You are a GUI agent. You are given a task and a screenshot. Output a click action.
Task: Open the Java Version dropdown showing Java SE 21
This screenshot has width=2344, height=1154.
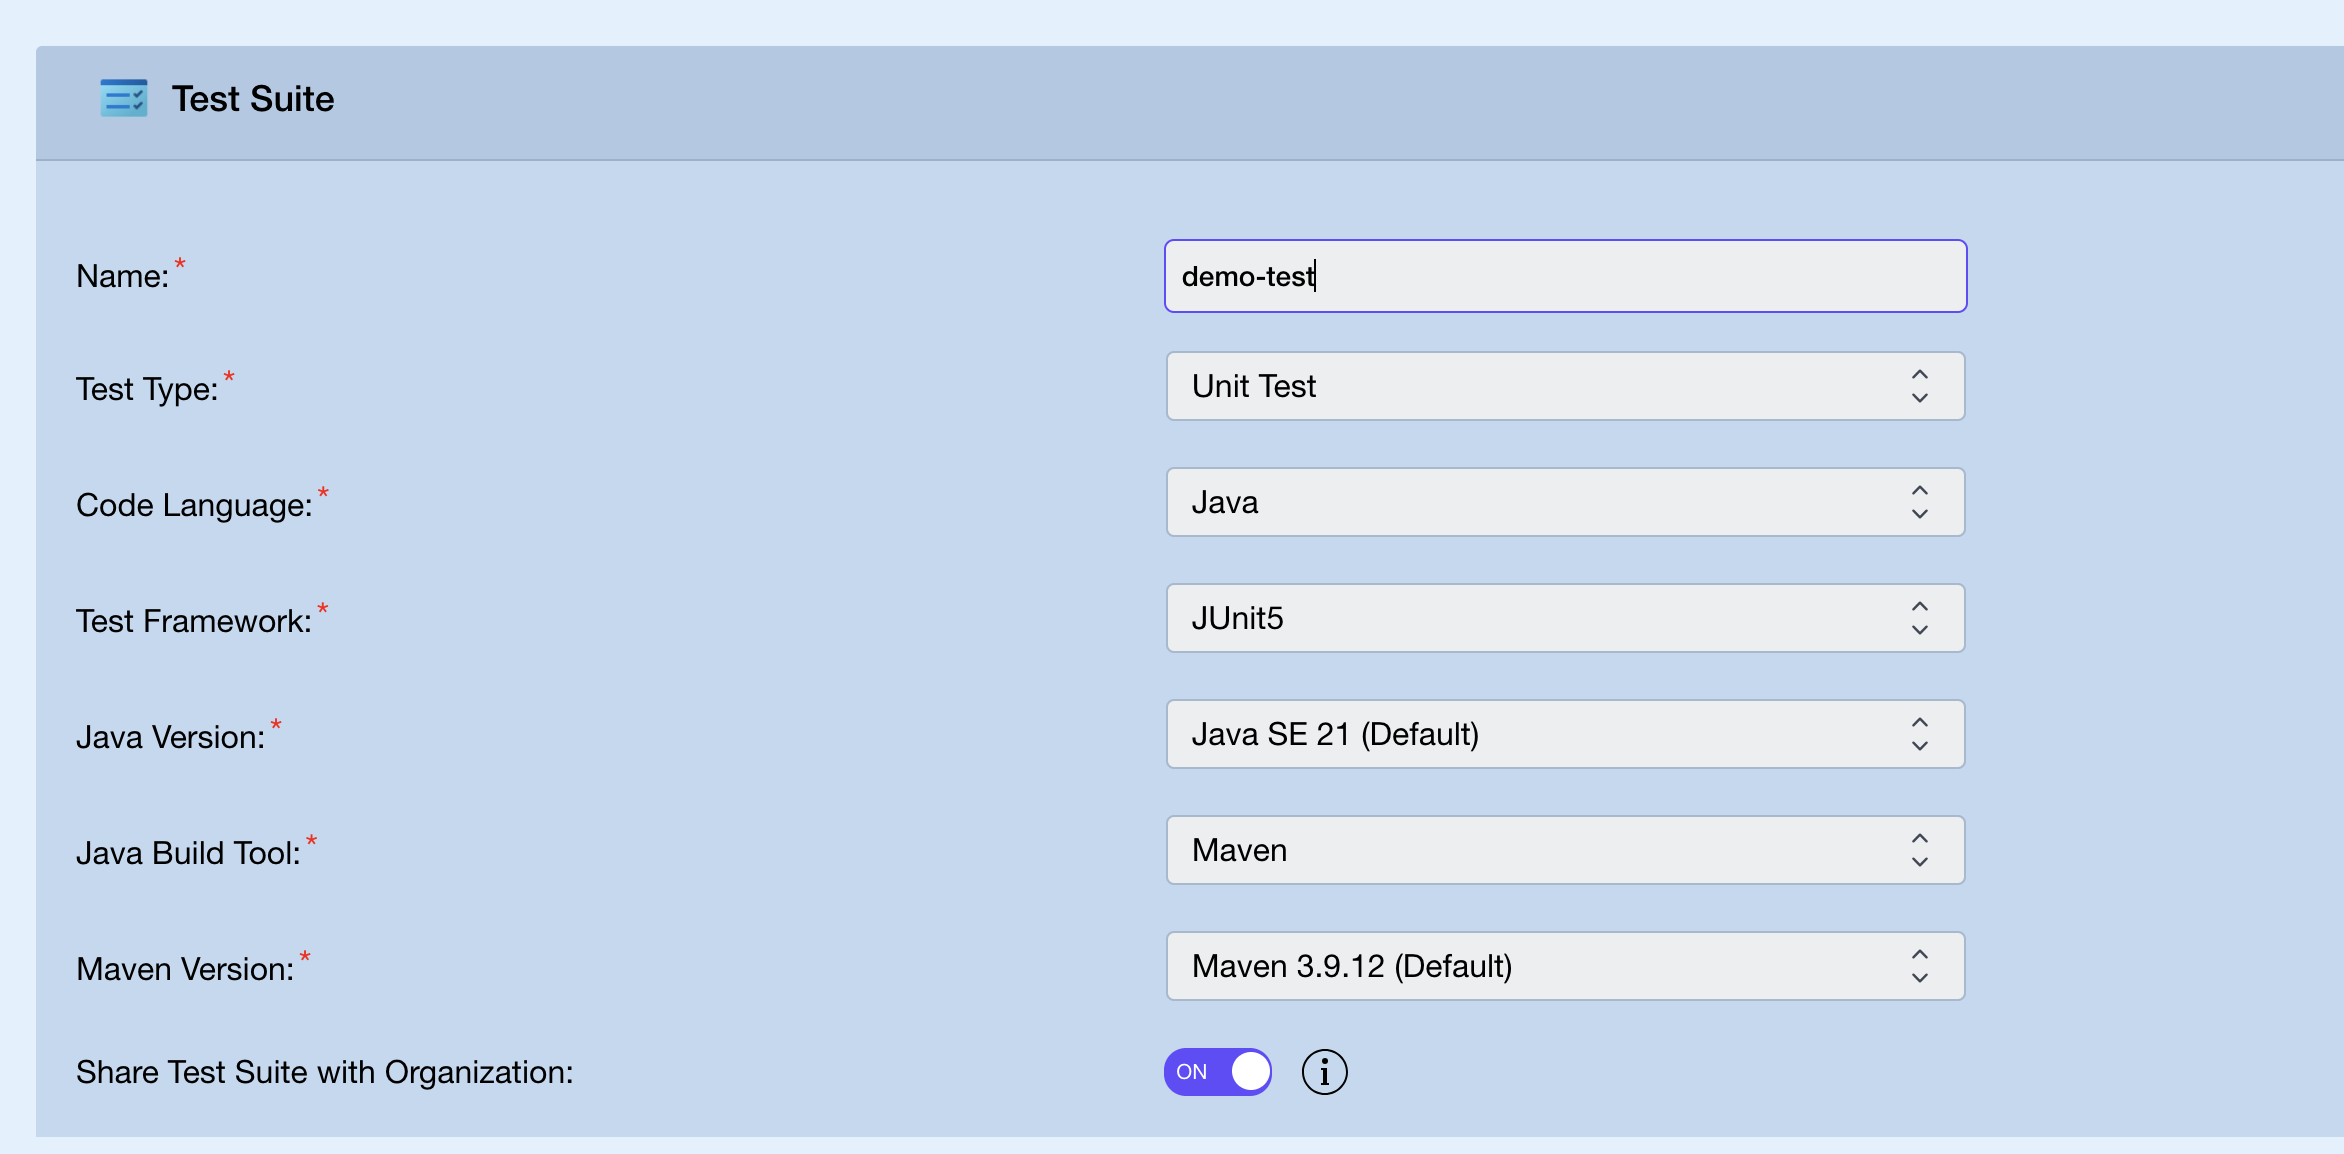(x=1564, y=734)
